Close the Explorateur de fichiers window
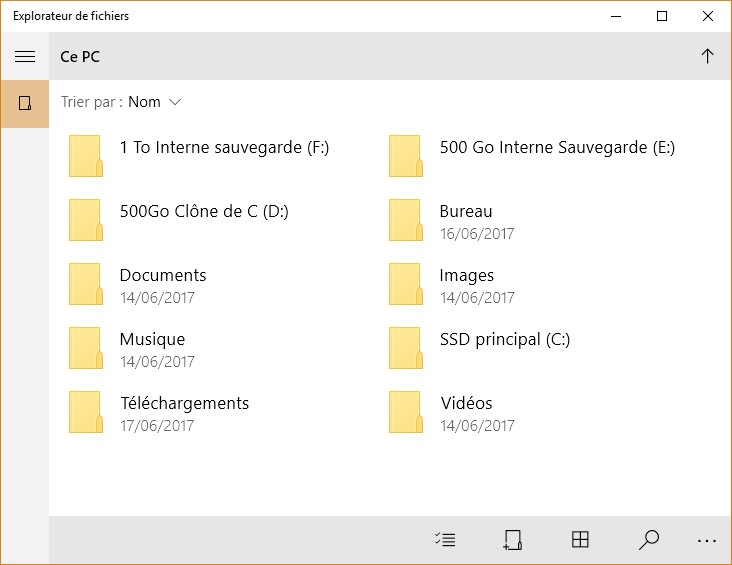Screen dimensions: 732x565 (x=707, y=16)
